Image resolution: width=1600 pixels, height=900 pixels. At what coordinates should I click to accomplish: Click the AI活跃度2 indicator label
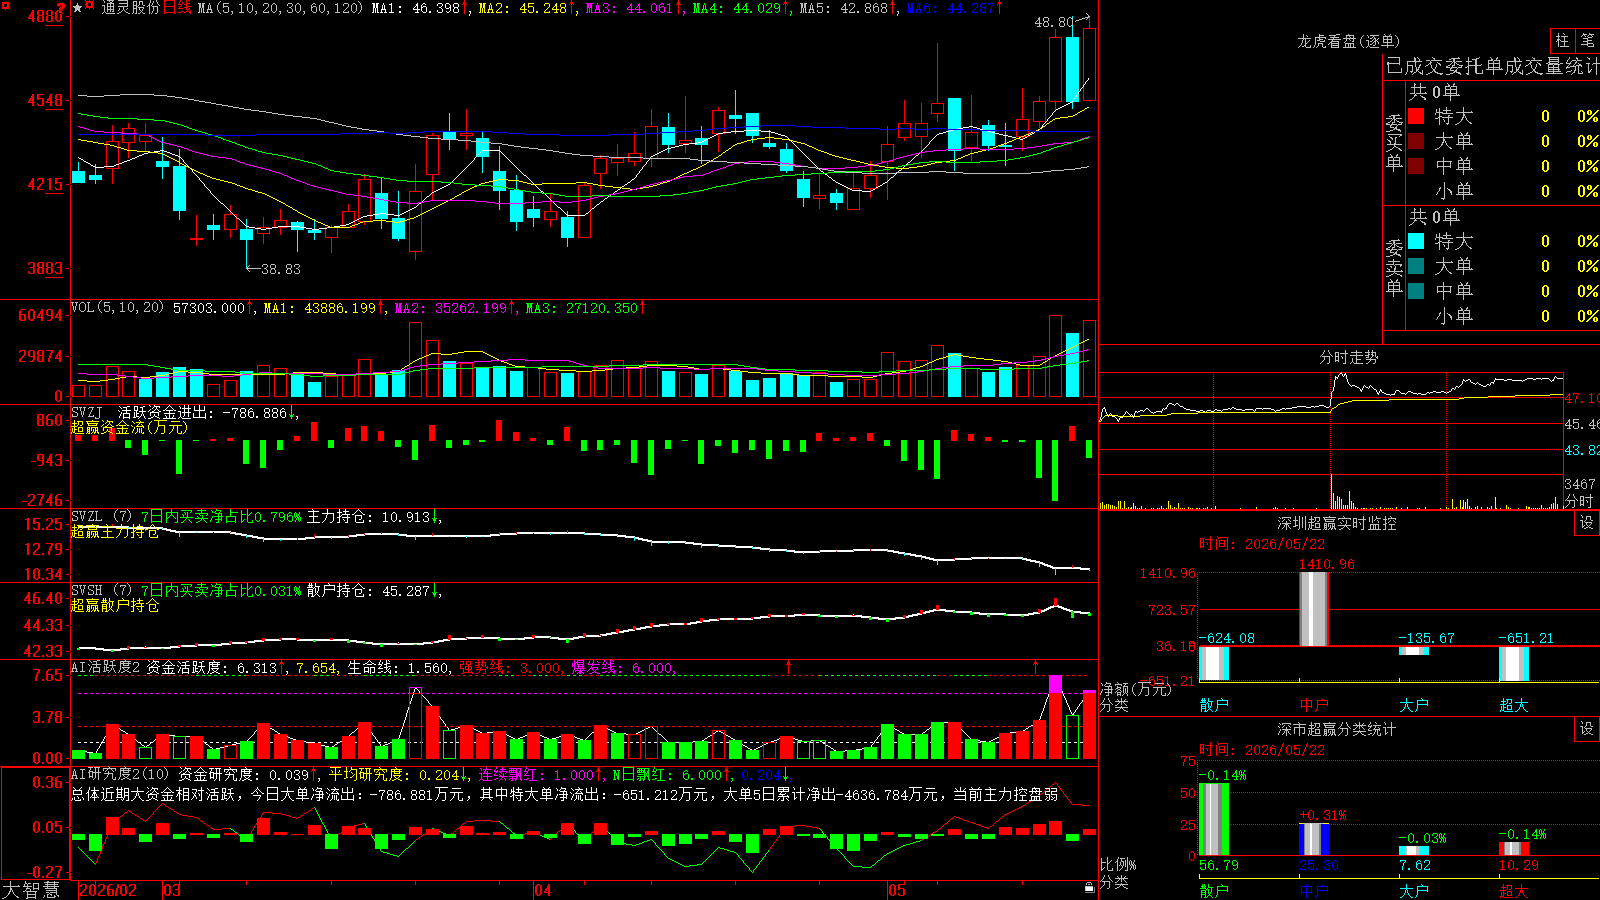(x=106, y=667)
